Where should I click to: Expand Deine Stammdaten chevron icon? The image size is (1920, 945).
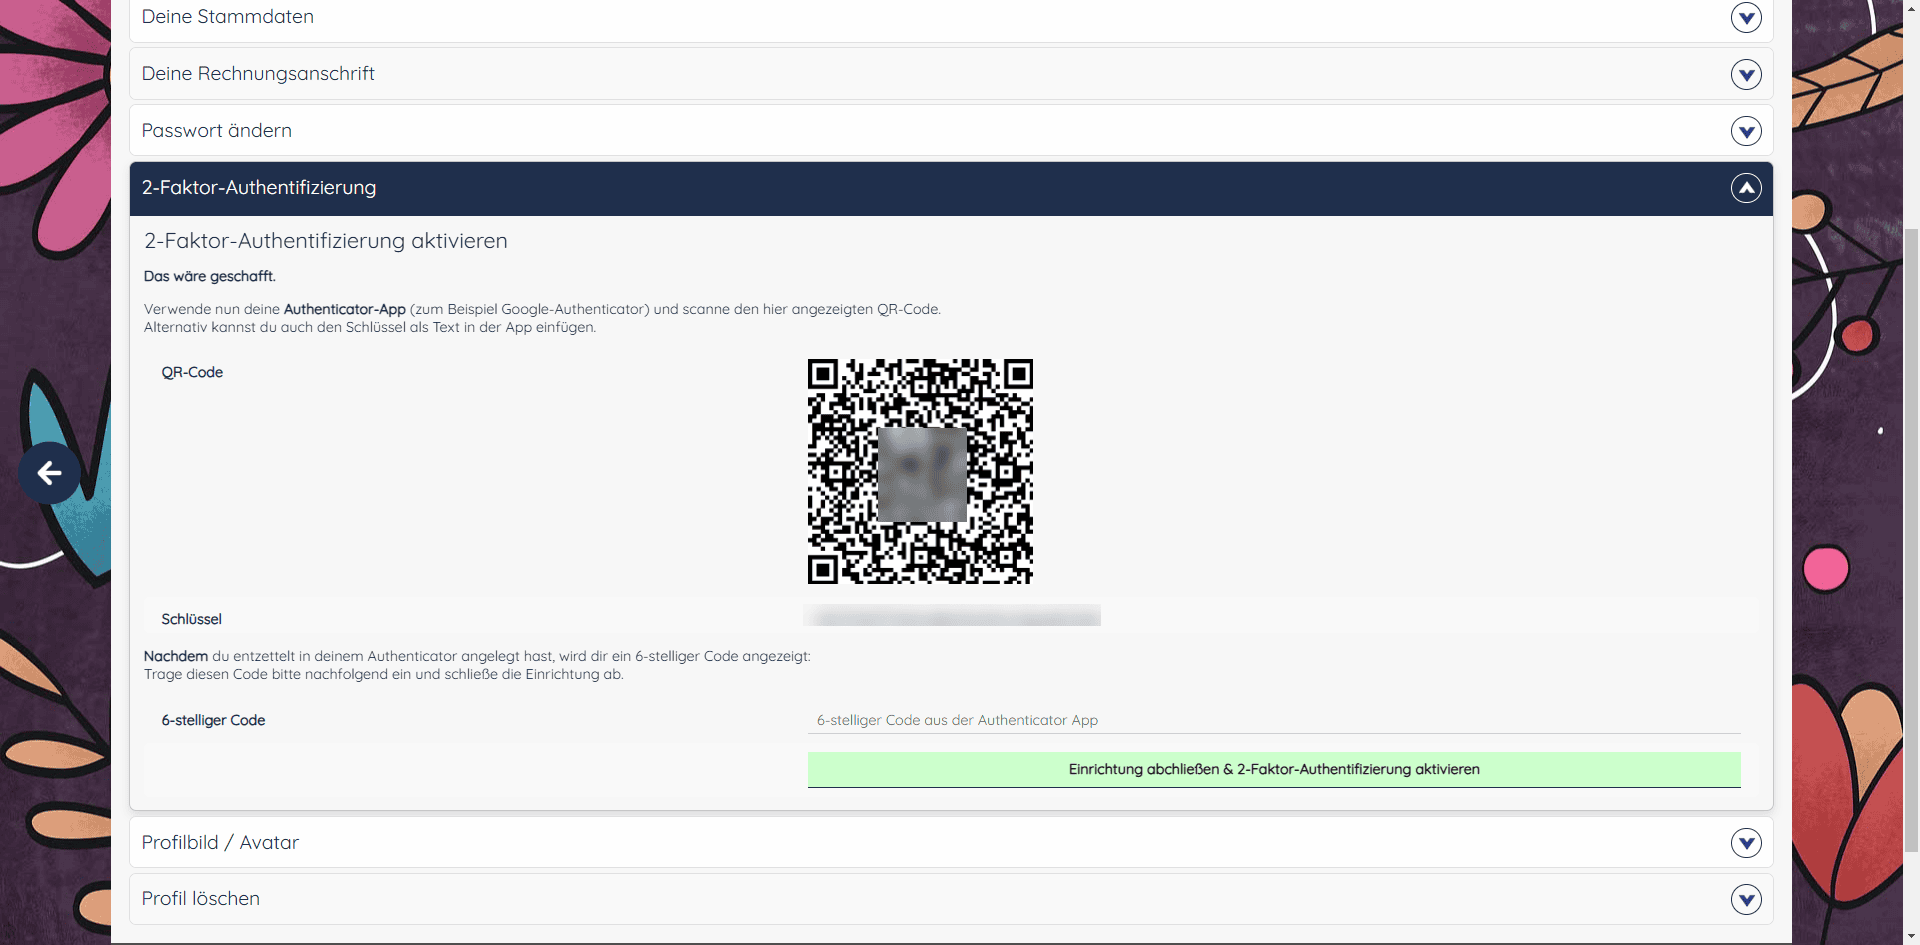1746,17
